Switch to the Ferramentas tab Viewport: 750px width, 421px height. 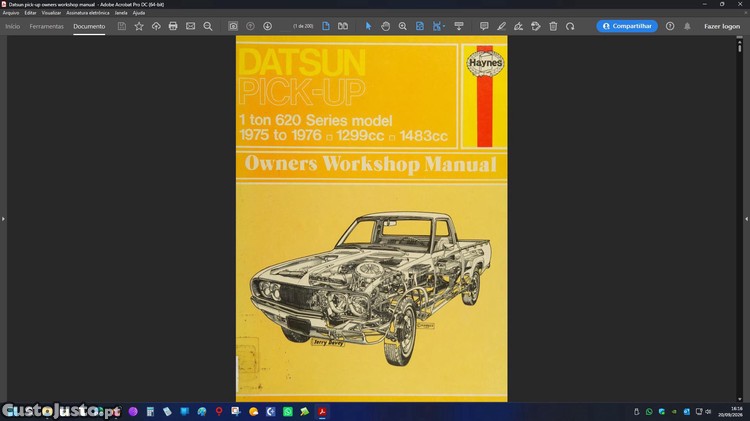pyautogui.click(x=46, y=26)
